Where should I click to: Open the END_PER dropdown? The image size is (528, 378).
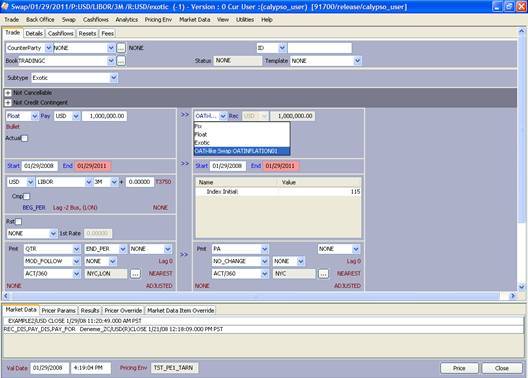123,249
